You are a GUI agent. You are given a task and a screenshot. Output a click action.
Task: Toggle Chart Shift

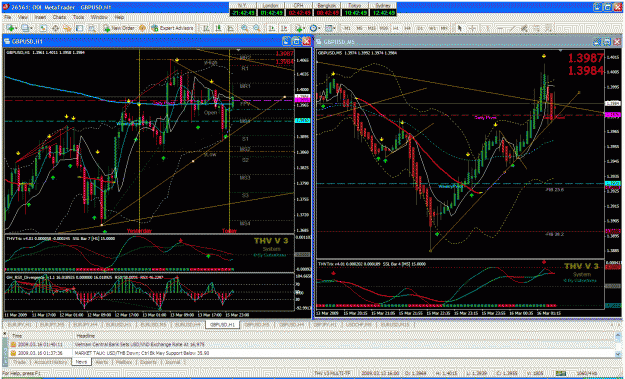point(283,28)
